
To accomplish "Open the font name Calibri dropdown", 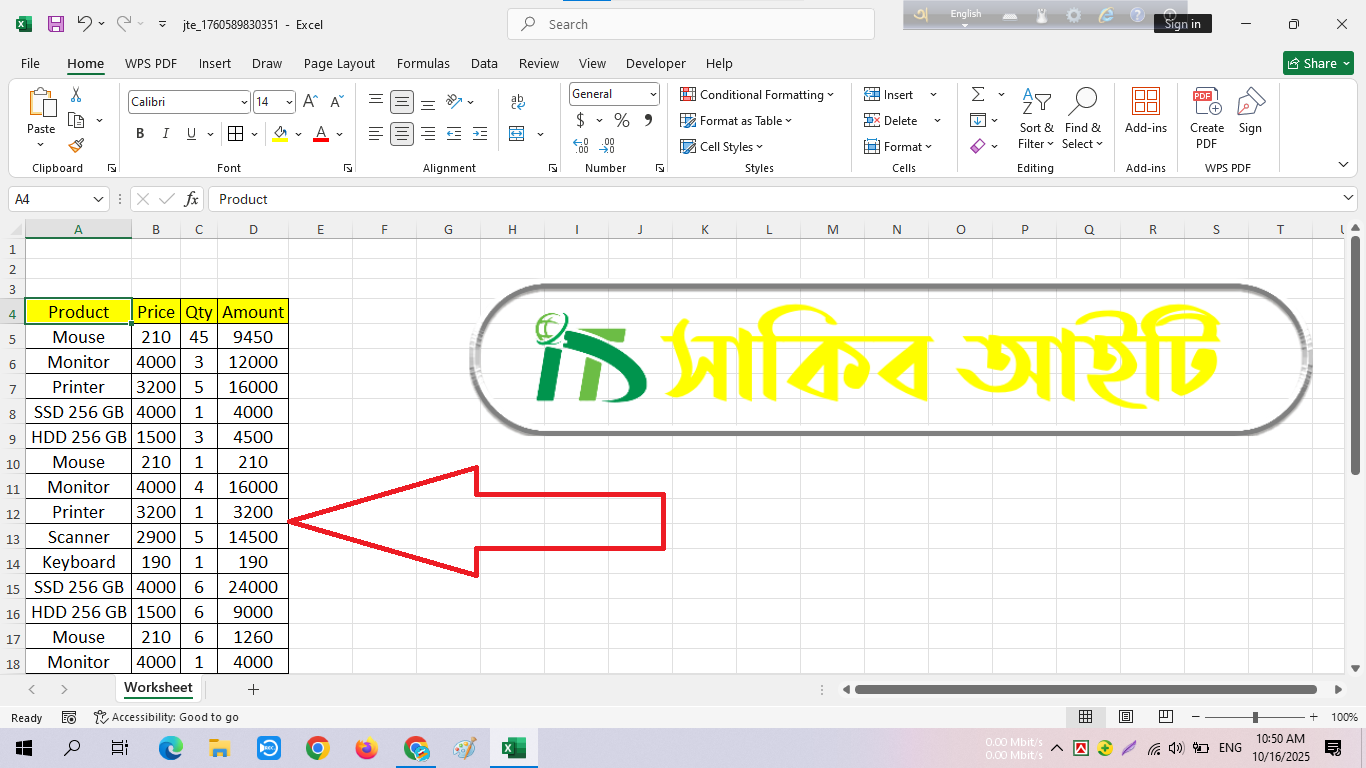I will coord(244,102).
